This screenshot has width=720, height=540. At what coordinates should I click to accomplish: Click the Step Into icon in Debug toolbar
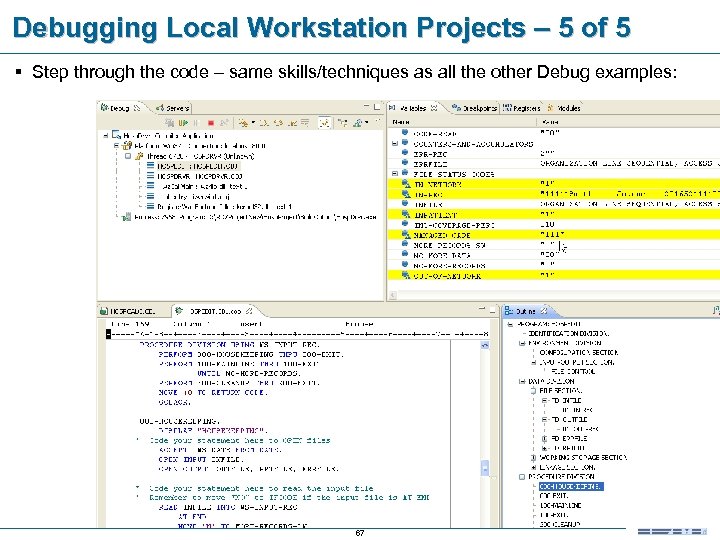(262, 123)
